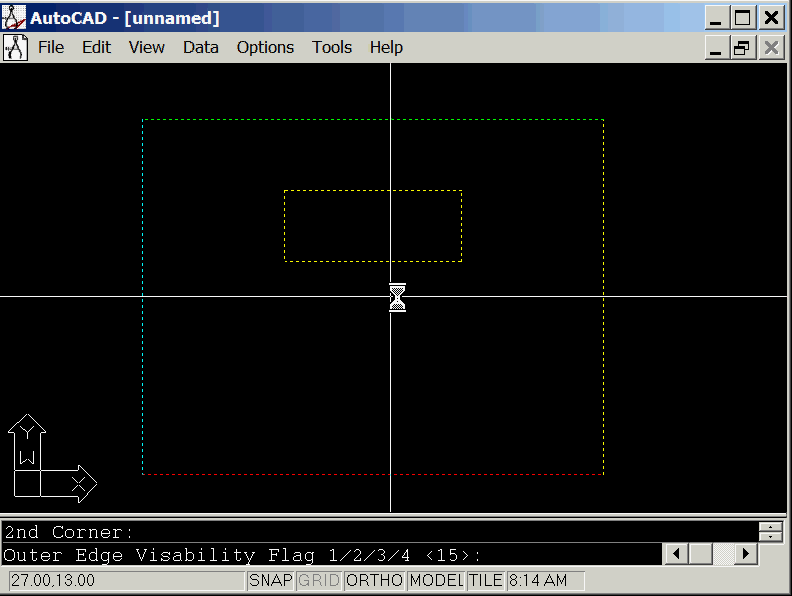This screenshot has width=792, height=596.
Task: Close the AutoCAD application window
Action: tap(771, 18)
